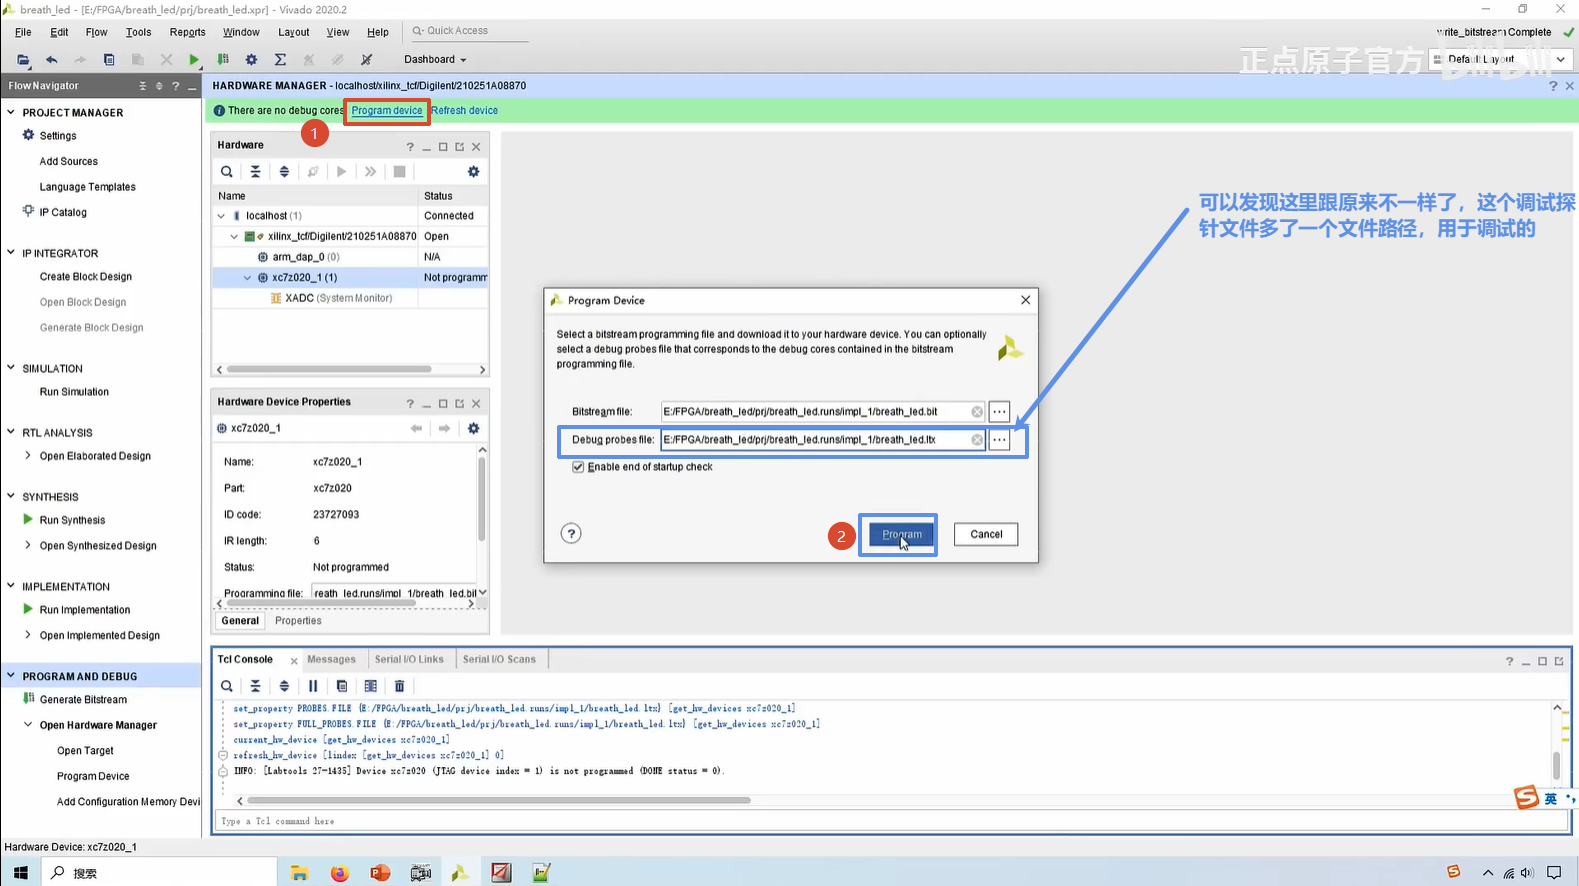Click Program device link in banner
This screenshot has height=886, width=1579.
point(387,111)
